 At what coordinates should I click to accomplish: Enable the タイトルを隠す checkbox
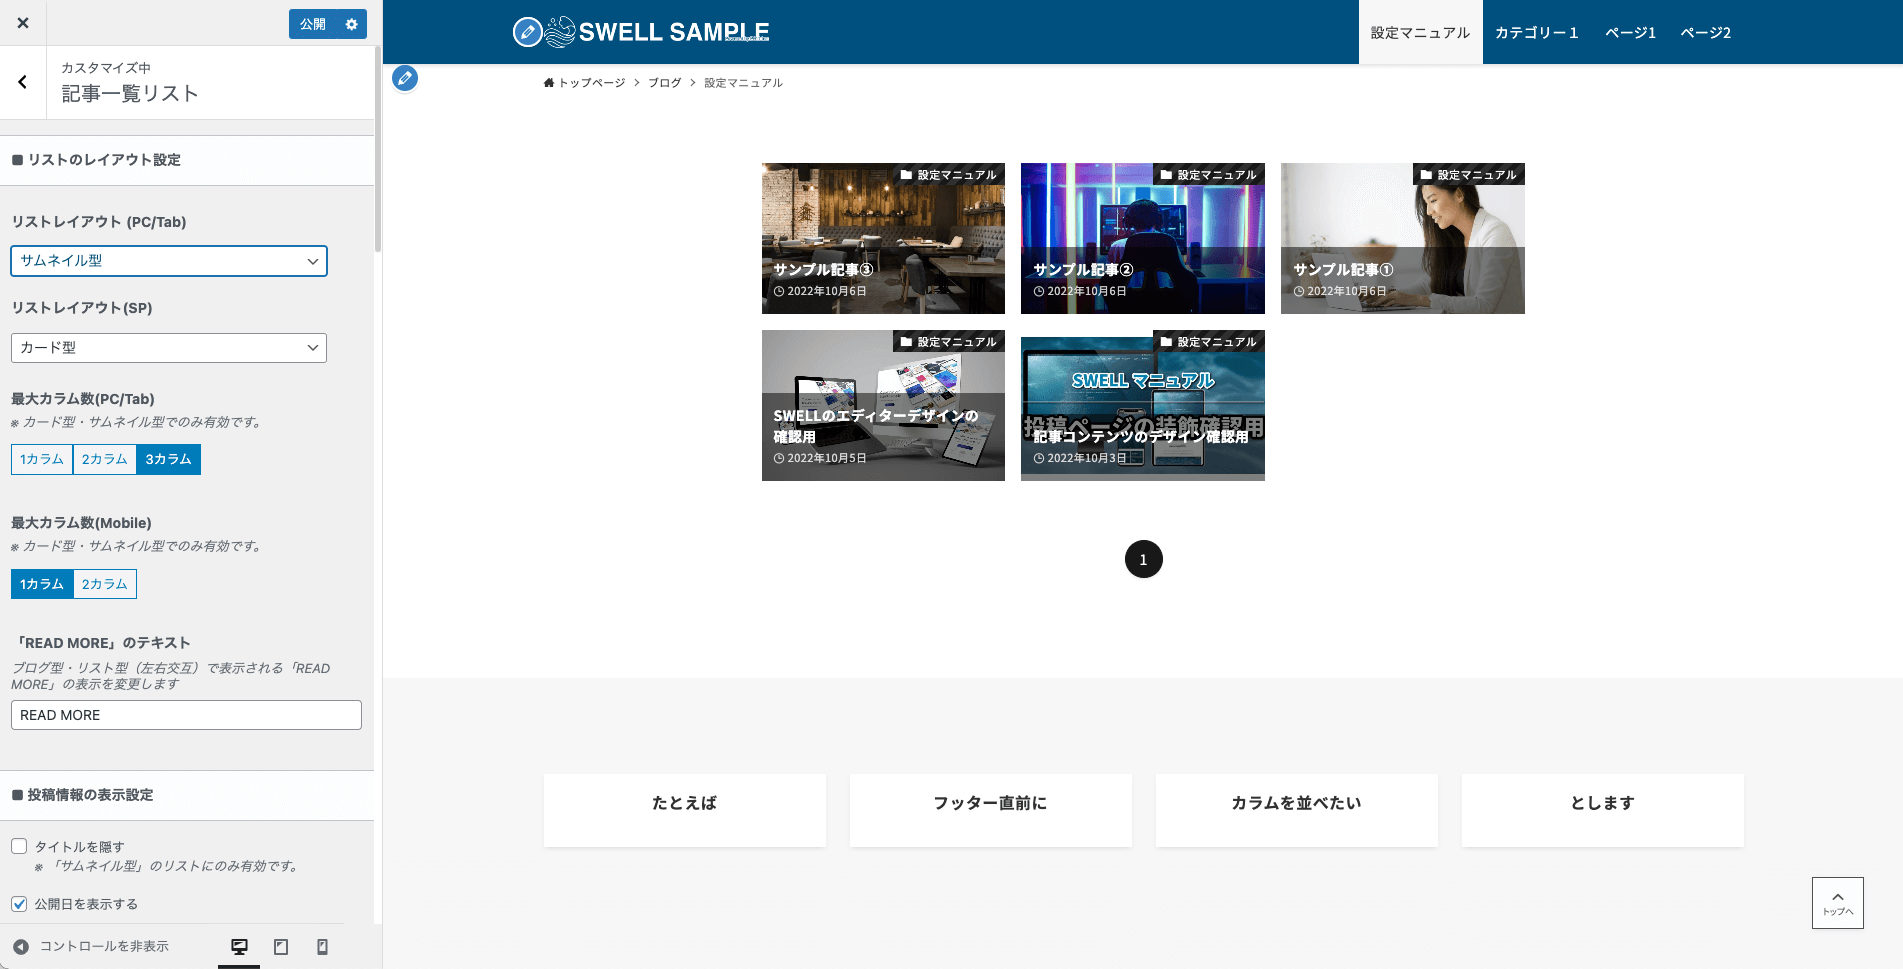(19, 846)
